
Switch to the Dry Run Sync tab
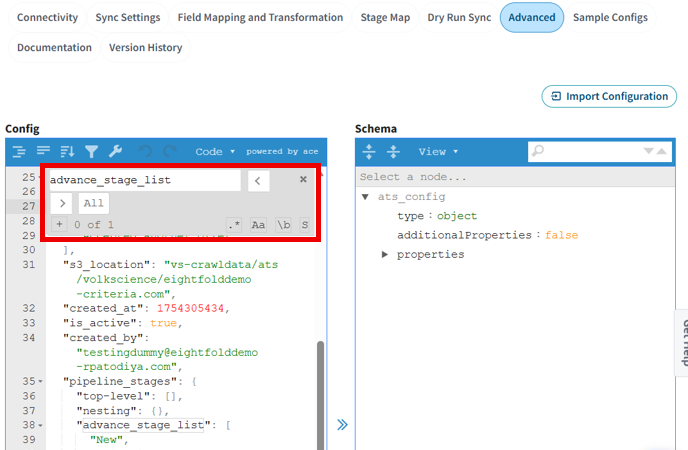pyautogui.click(x=459, y=18)
